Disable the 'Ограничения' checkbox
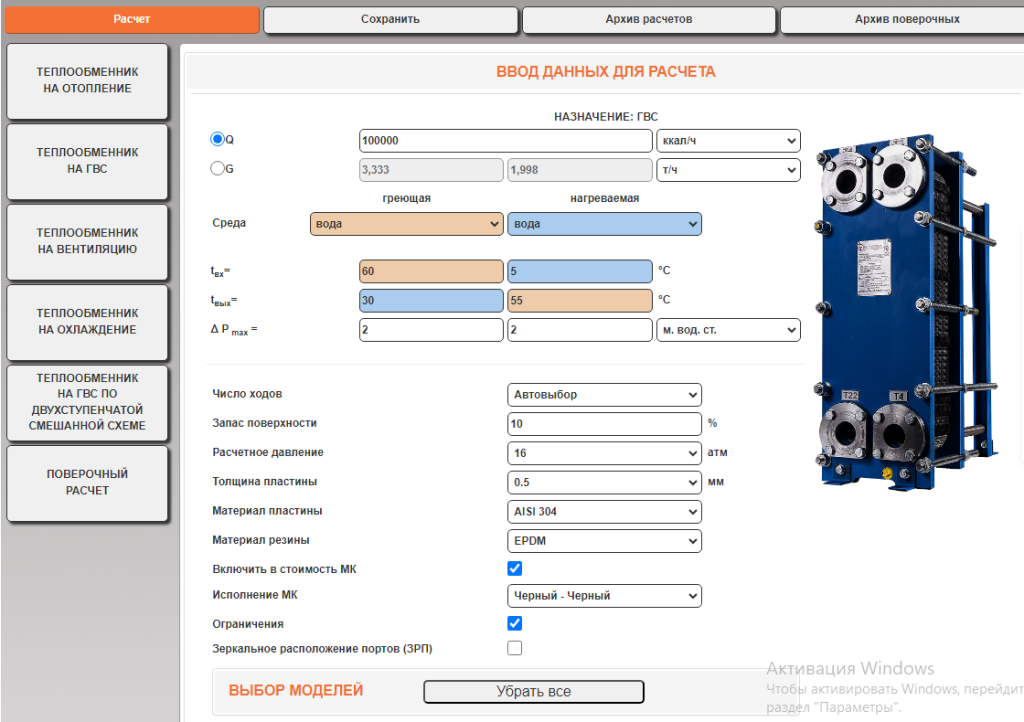The image size is (1024, 722). [x=515, y=623]
